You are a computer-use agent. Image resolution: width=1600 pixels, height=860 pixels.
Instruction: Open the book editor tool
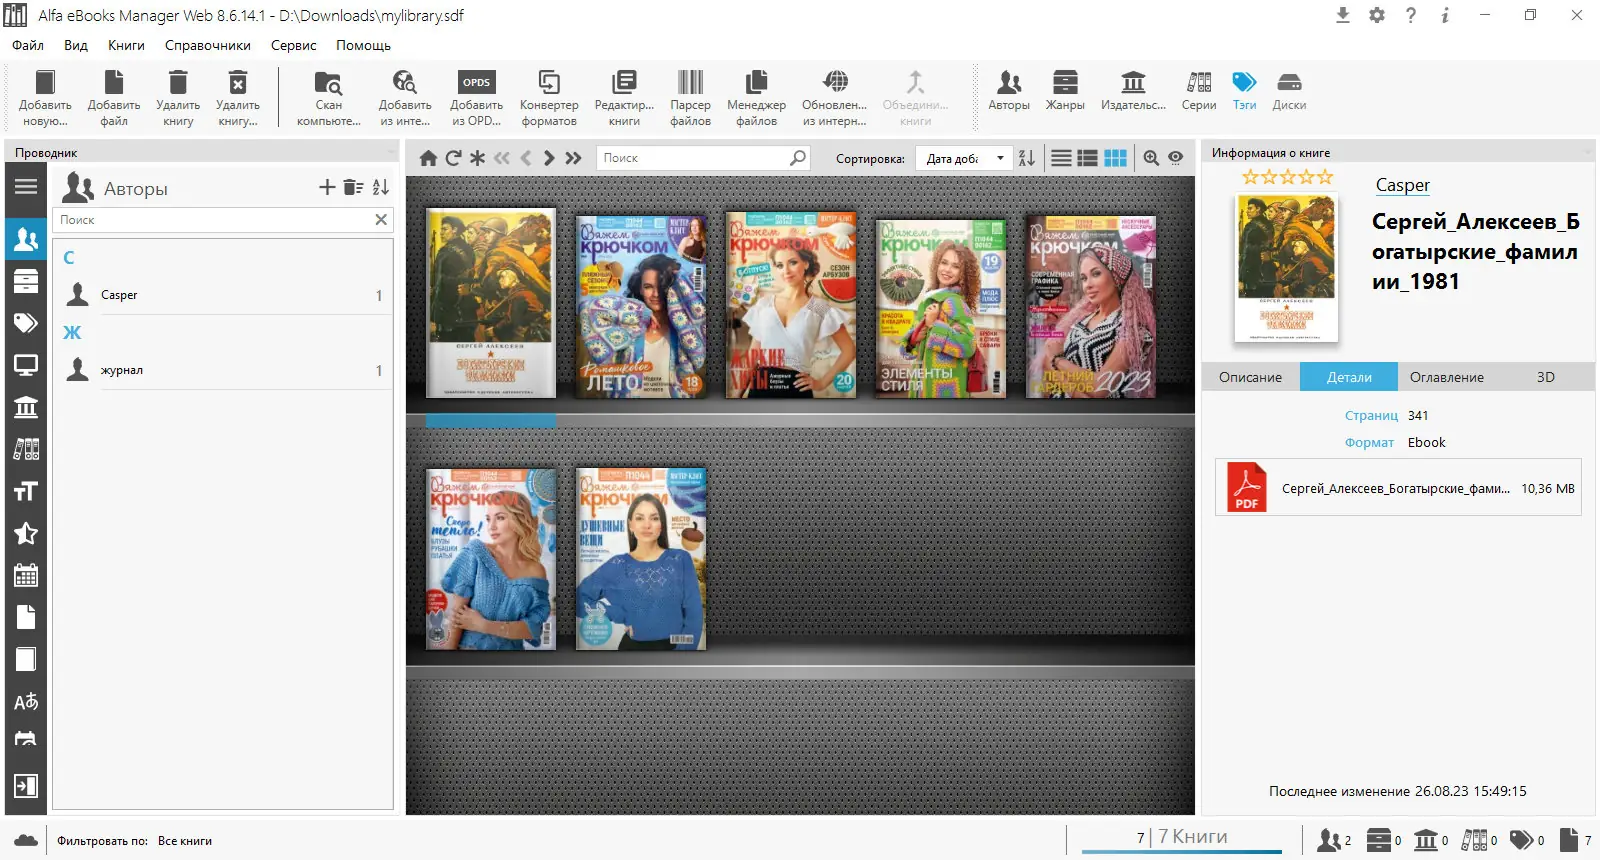click(624, 98)
